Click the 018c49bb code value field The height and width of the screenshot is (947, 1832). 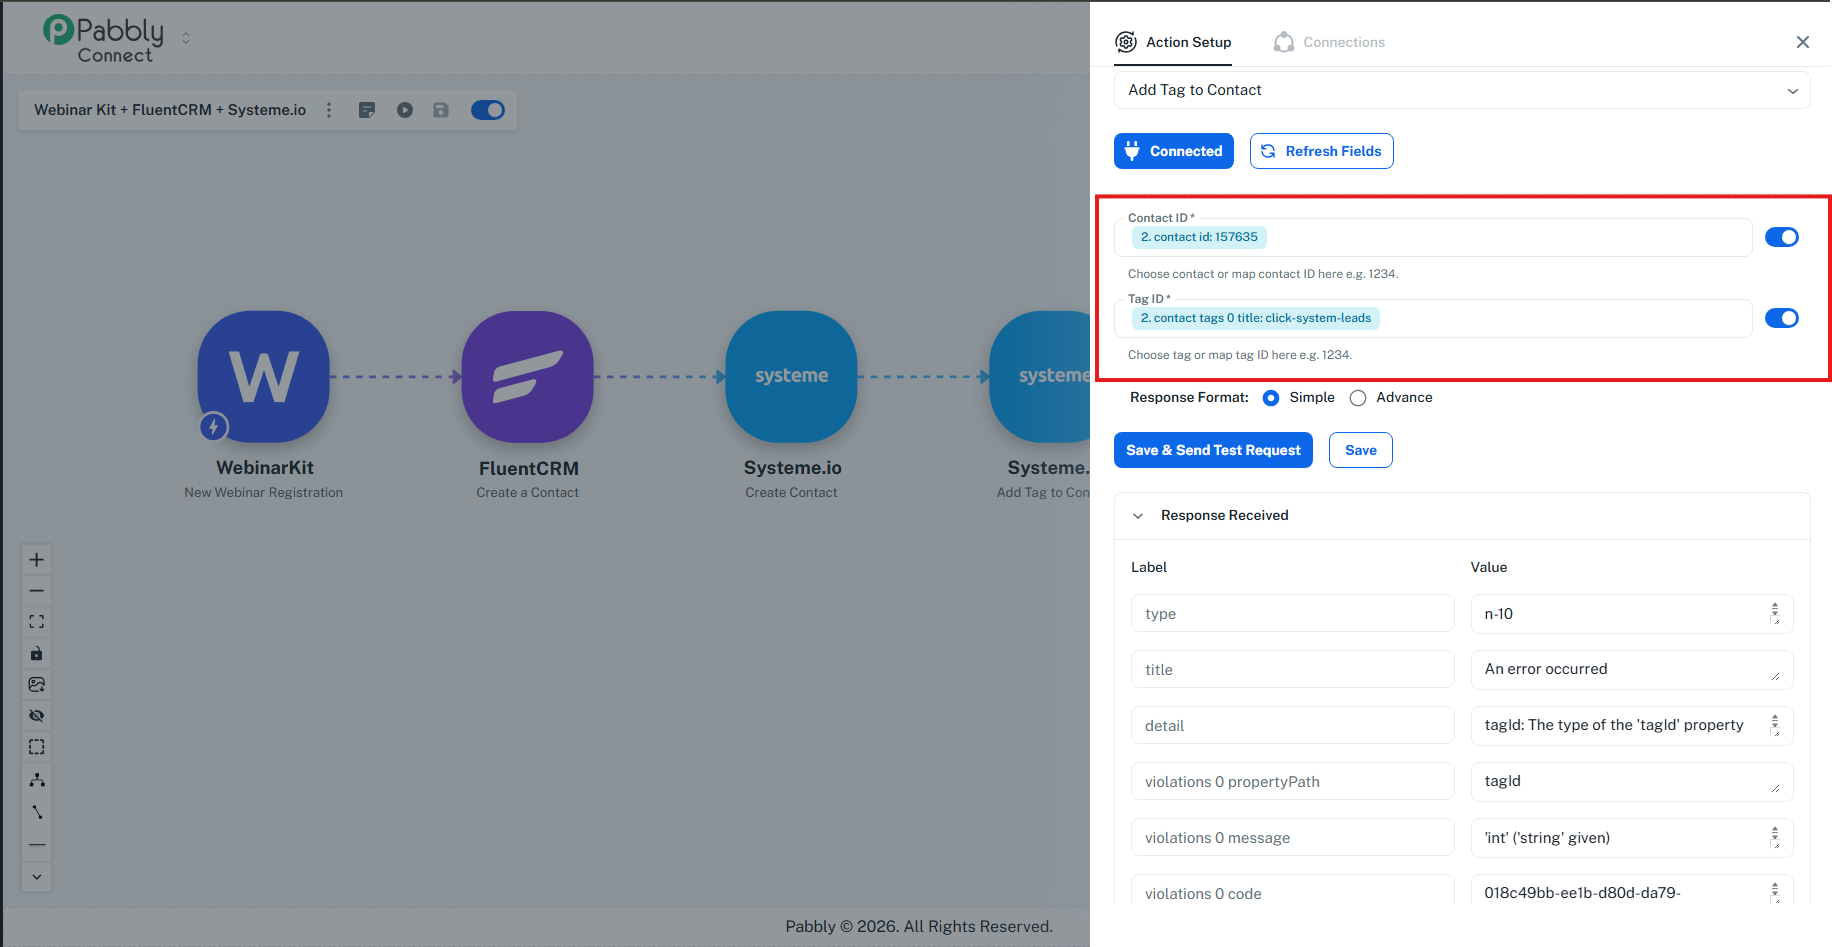tap(1632, 890)
